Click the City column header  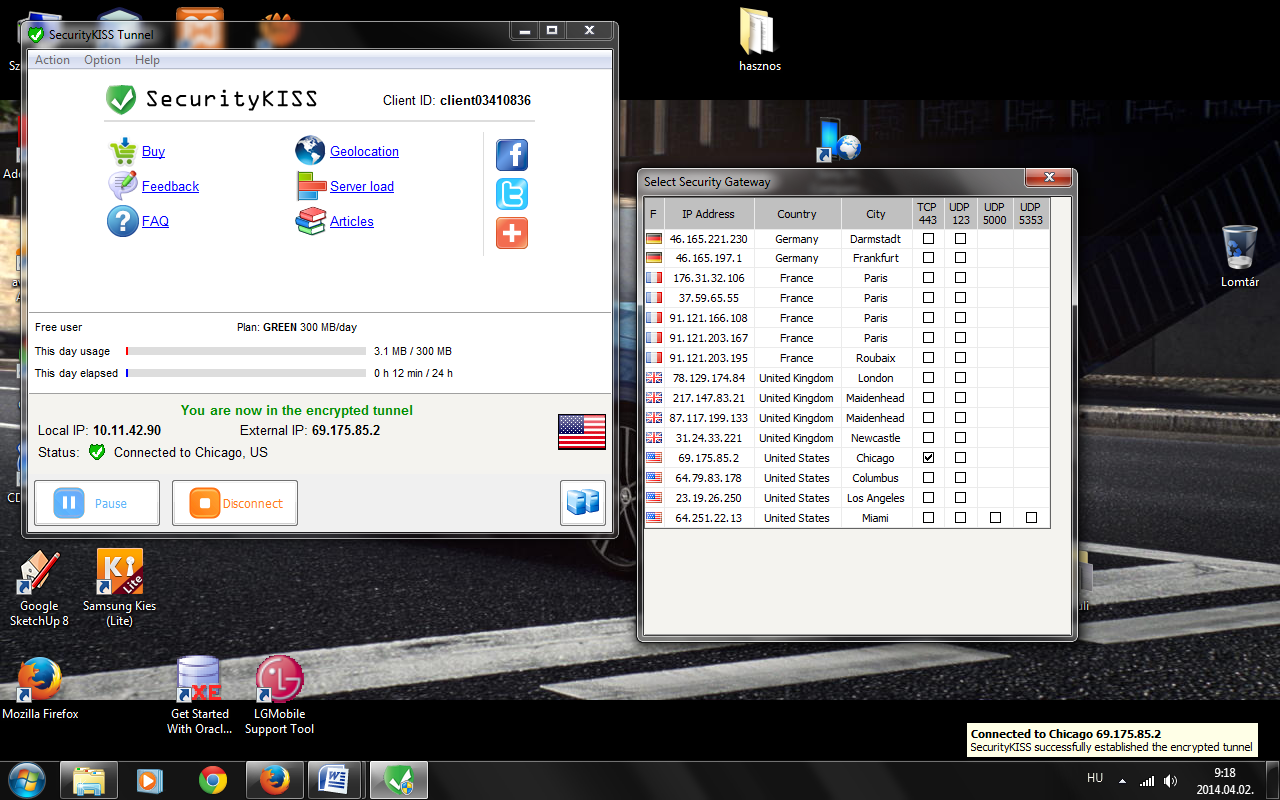[x=876, y=214]
